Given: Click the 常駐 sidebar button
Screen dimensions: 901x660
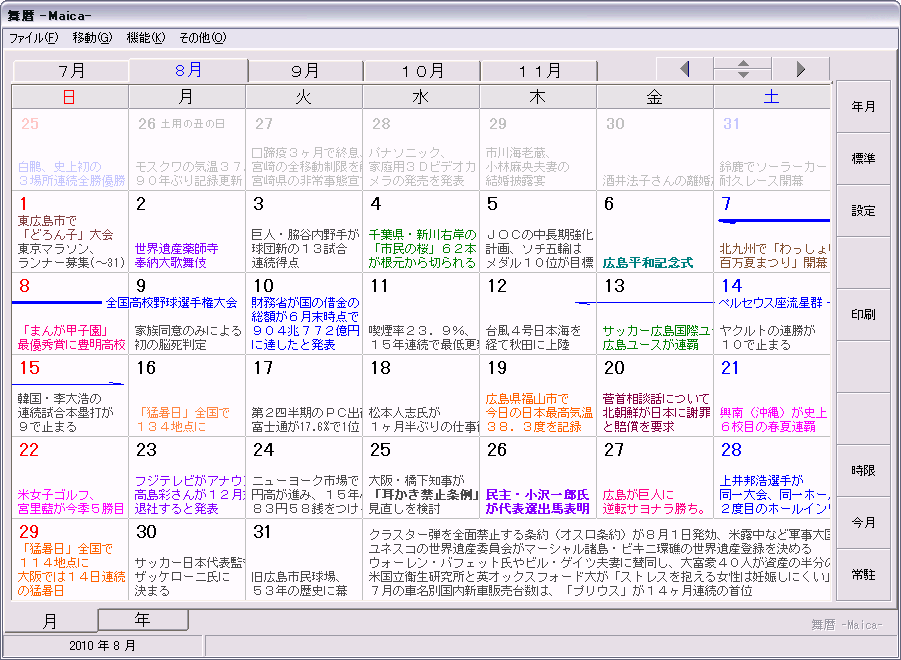Looking at the screenshot, I should 863,574.
